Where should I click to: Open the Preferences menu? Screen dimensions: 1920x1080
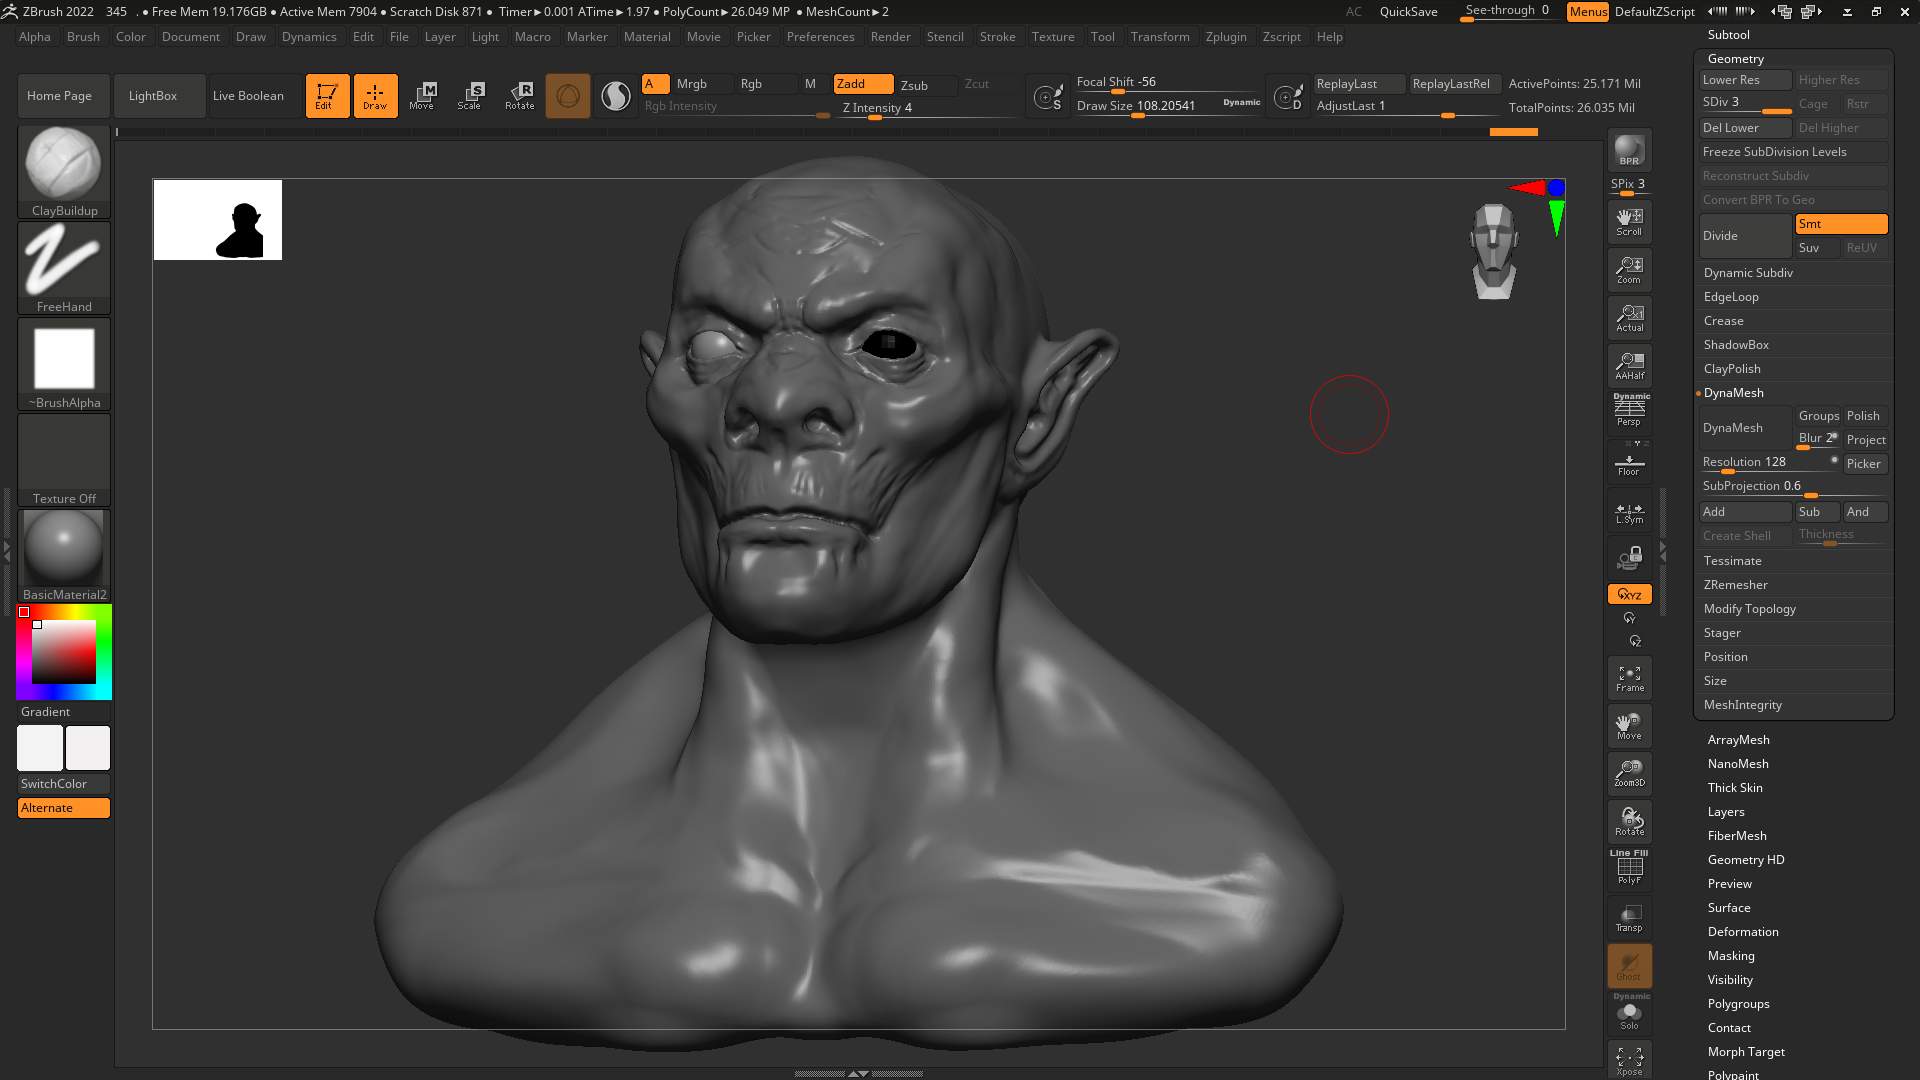820,37
